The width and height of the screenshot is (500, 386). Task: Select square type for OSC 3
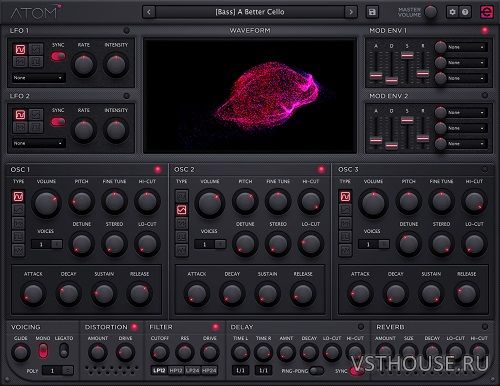click(x=345, y=237)
